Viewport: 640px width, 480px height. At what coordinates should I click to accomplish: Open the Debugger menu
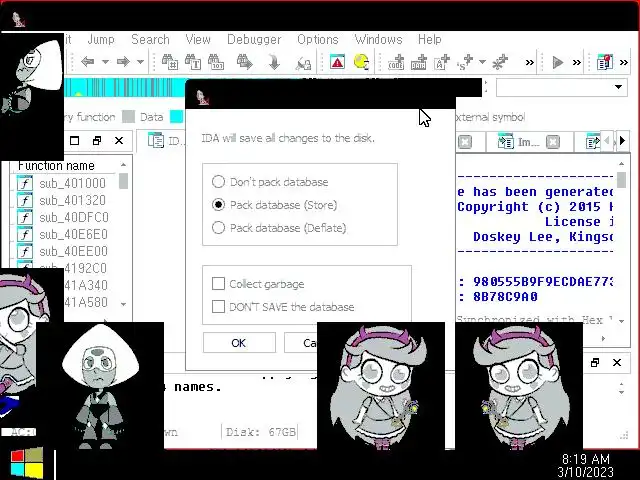click(x=254, y=39)
